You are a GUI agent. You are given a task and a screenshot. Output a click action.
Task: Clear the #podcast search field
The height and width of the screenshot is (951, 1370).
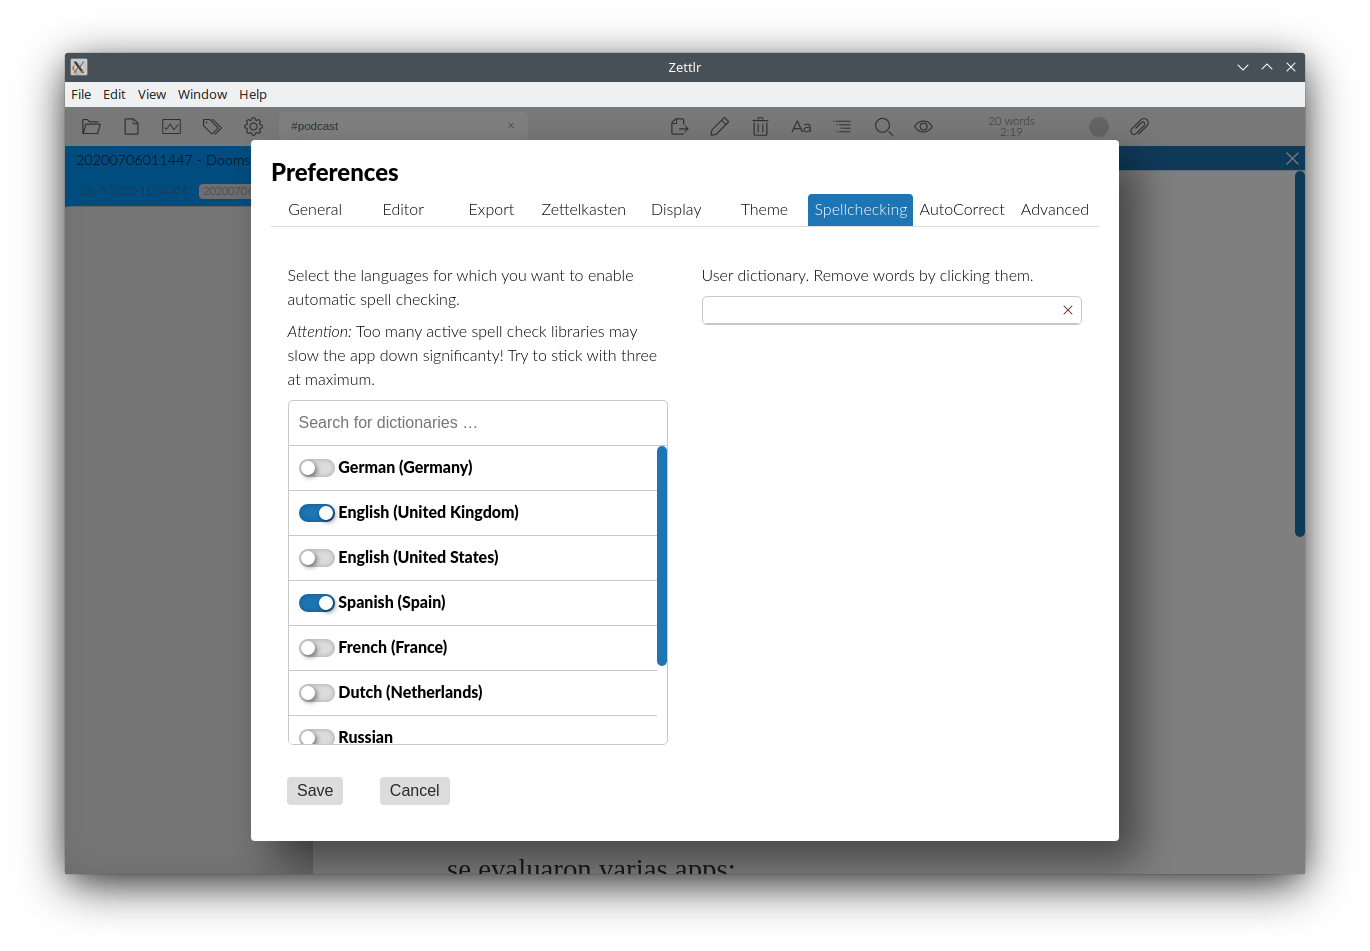[511, 126]
